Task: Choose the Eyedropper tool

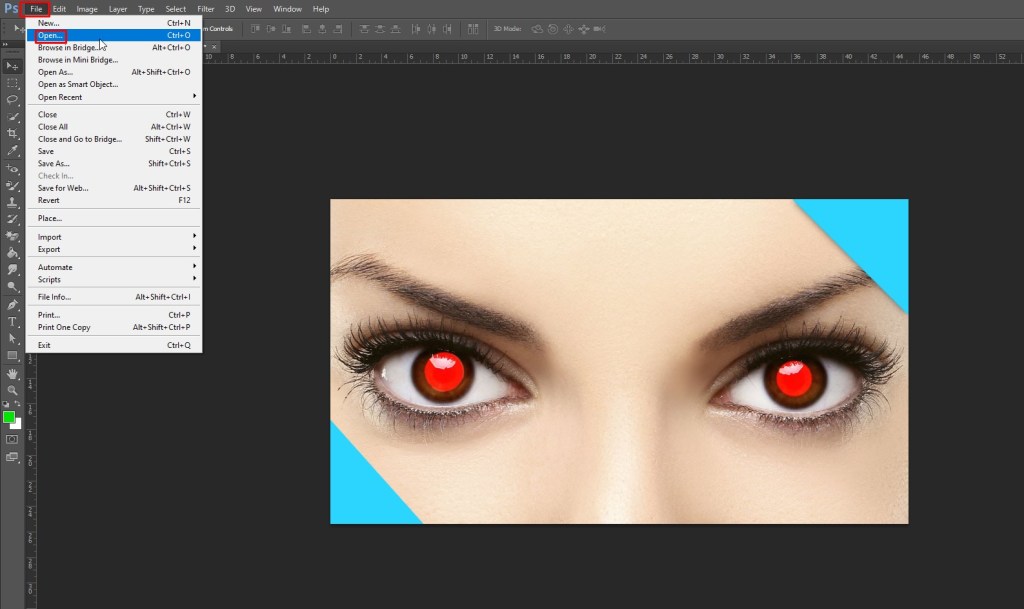Action: pyautogui.click(x=12, y=150)
